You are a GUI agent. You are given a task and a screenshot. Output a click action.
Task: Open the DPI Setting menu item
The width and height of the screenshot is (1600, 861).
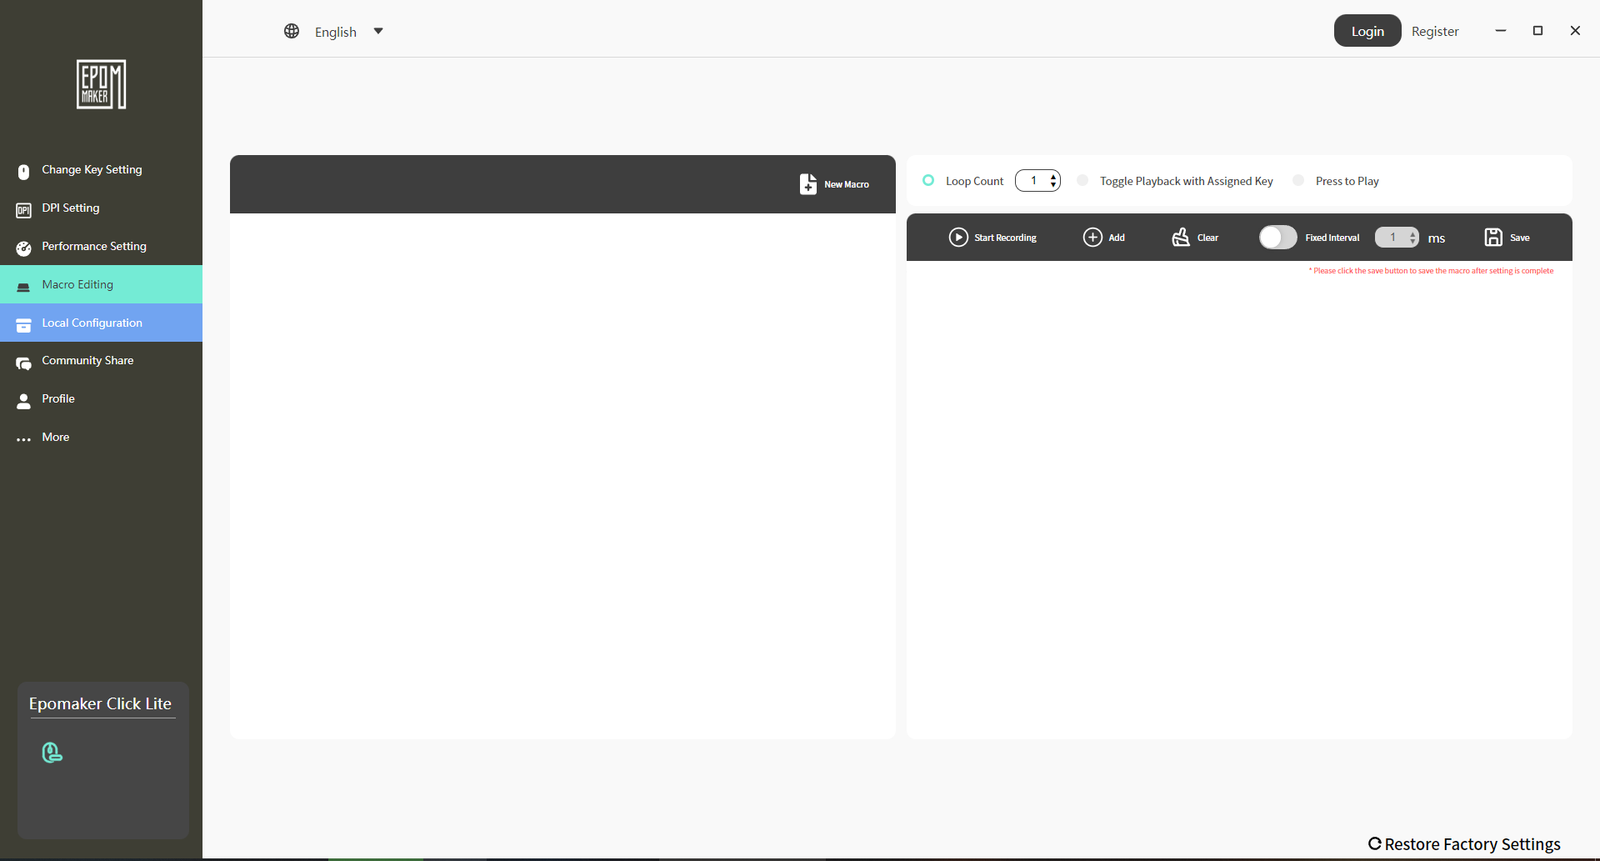(x=71, y=208)
